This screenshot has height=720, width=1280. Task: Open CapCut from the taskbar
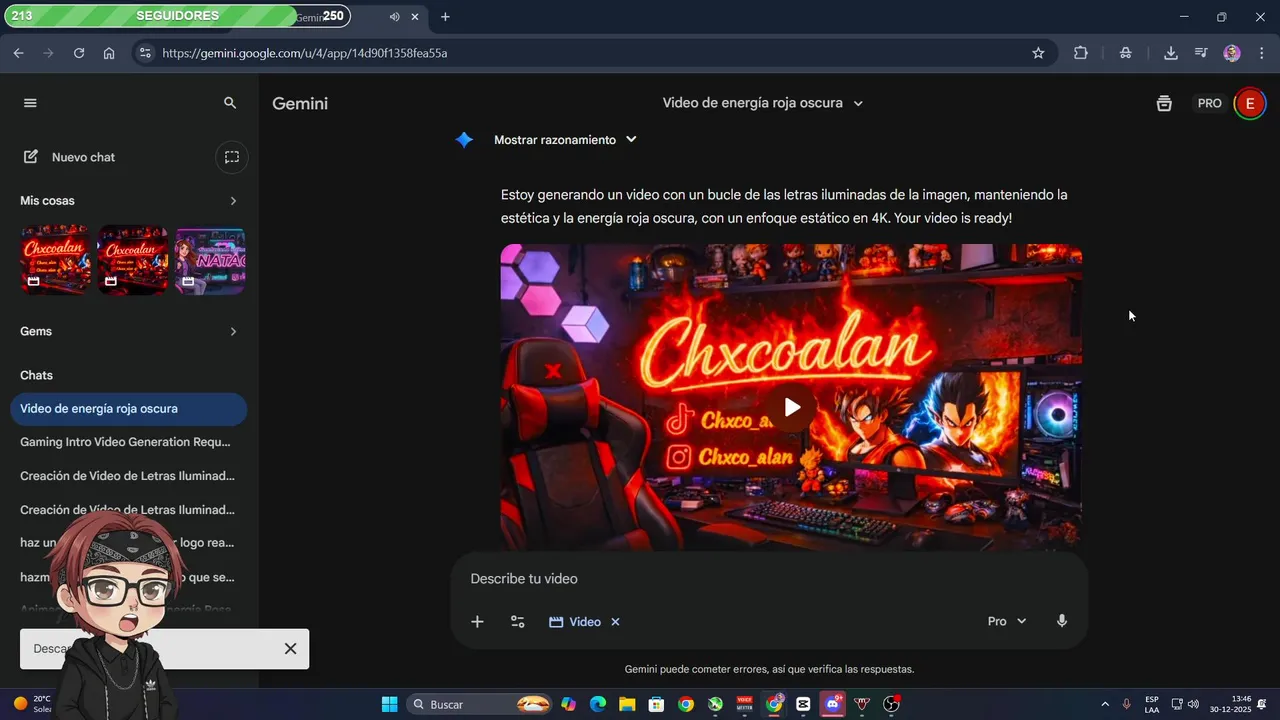(803, 704)
